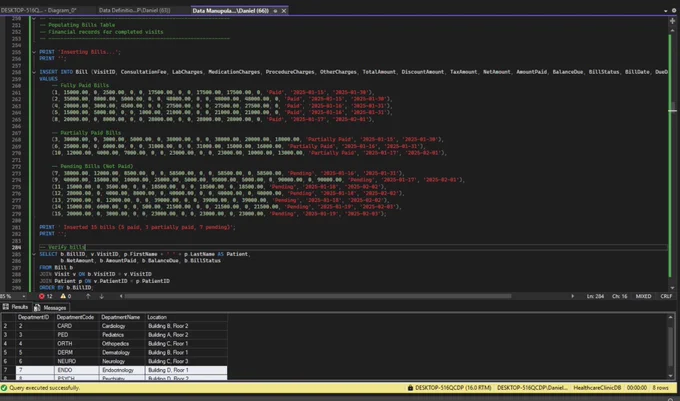The width and height of the screenshot is (680, 401).
Task: Pin the Data Manupula query tab
Action: (x=275, y=11)
